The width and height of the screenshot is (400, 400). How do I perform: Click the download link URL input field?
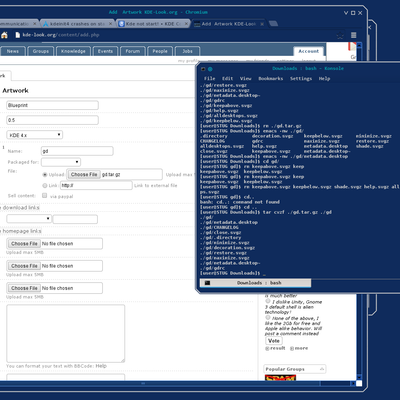click(x=75, y=219)
